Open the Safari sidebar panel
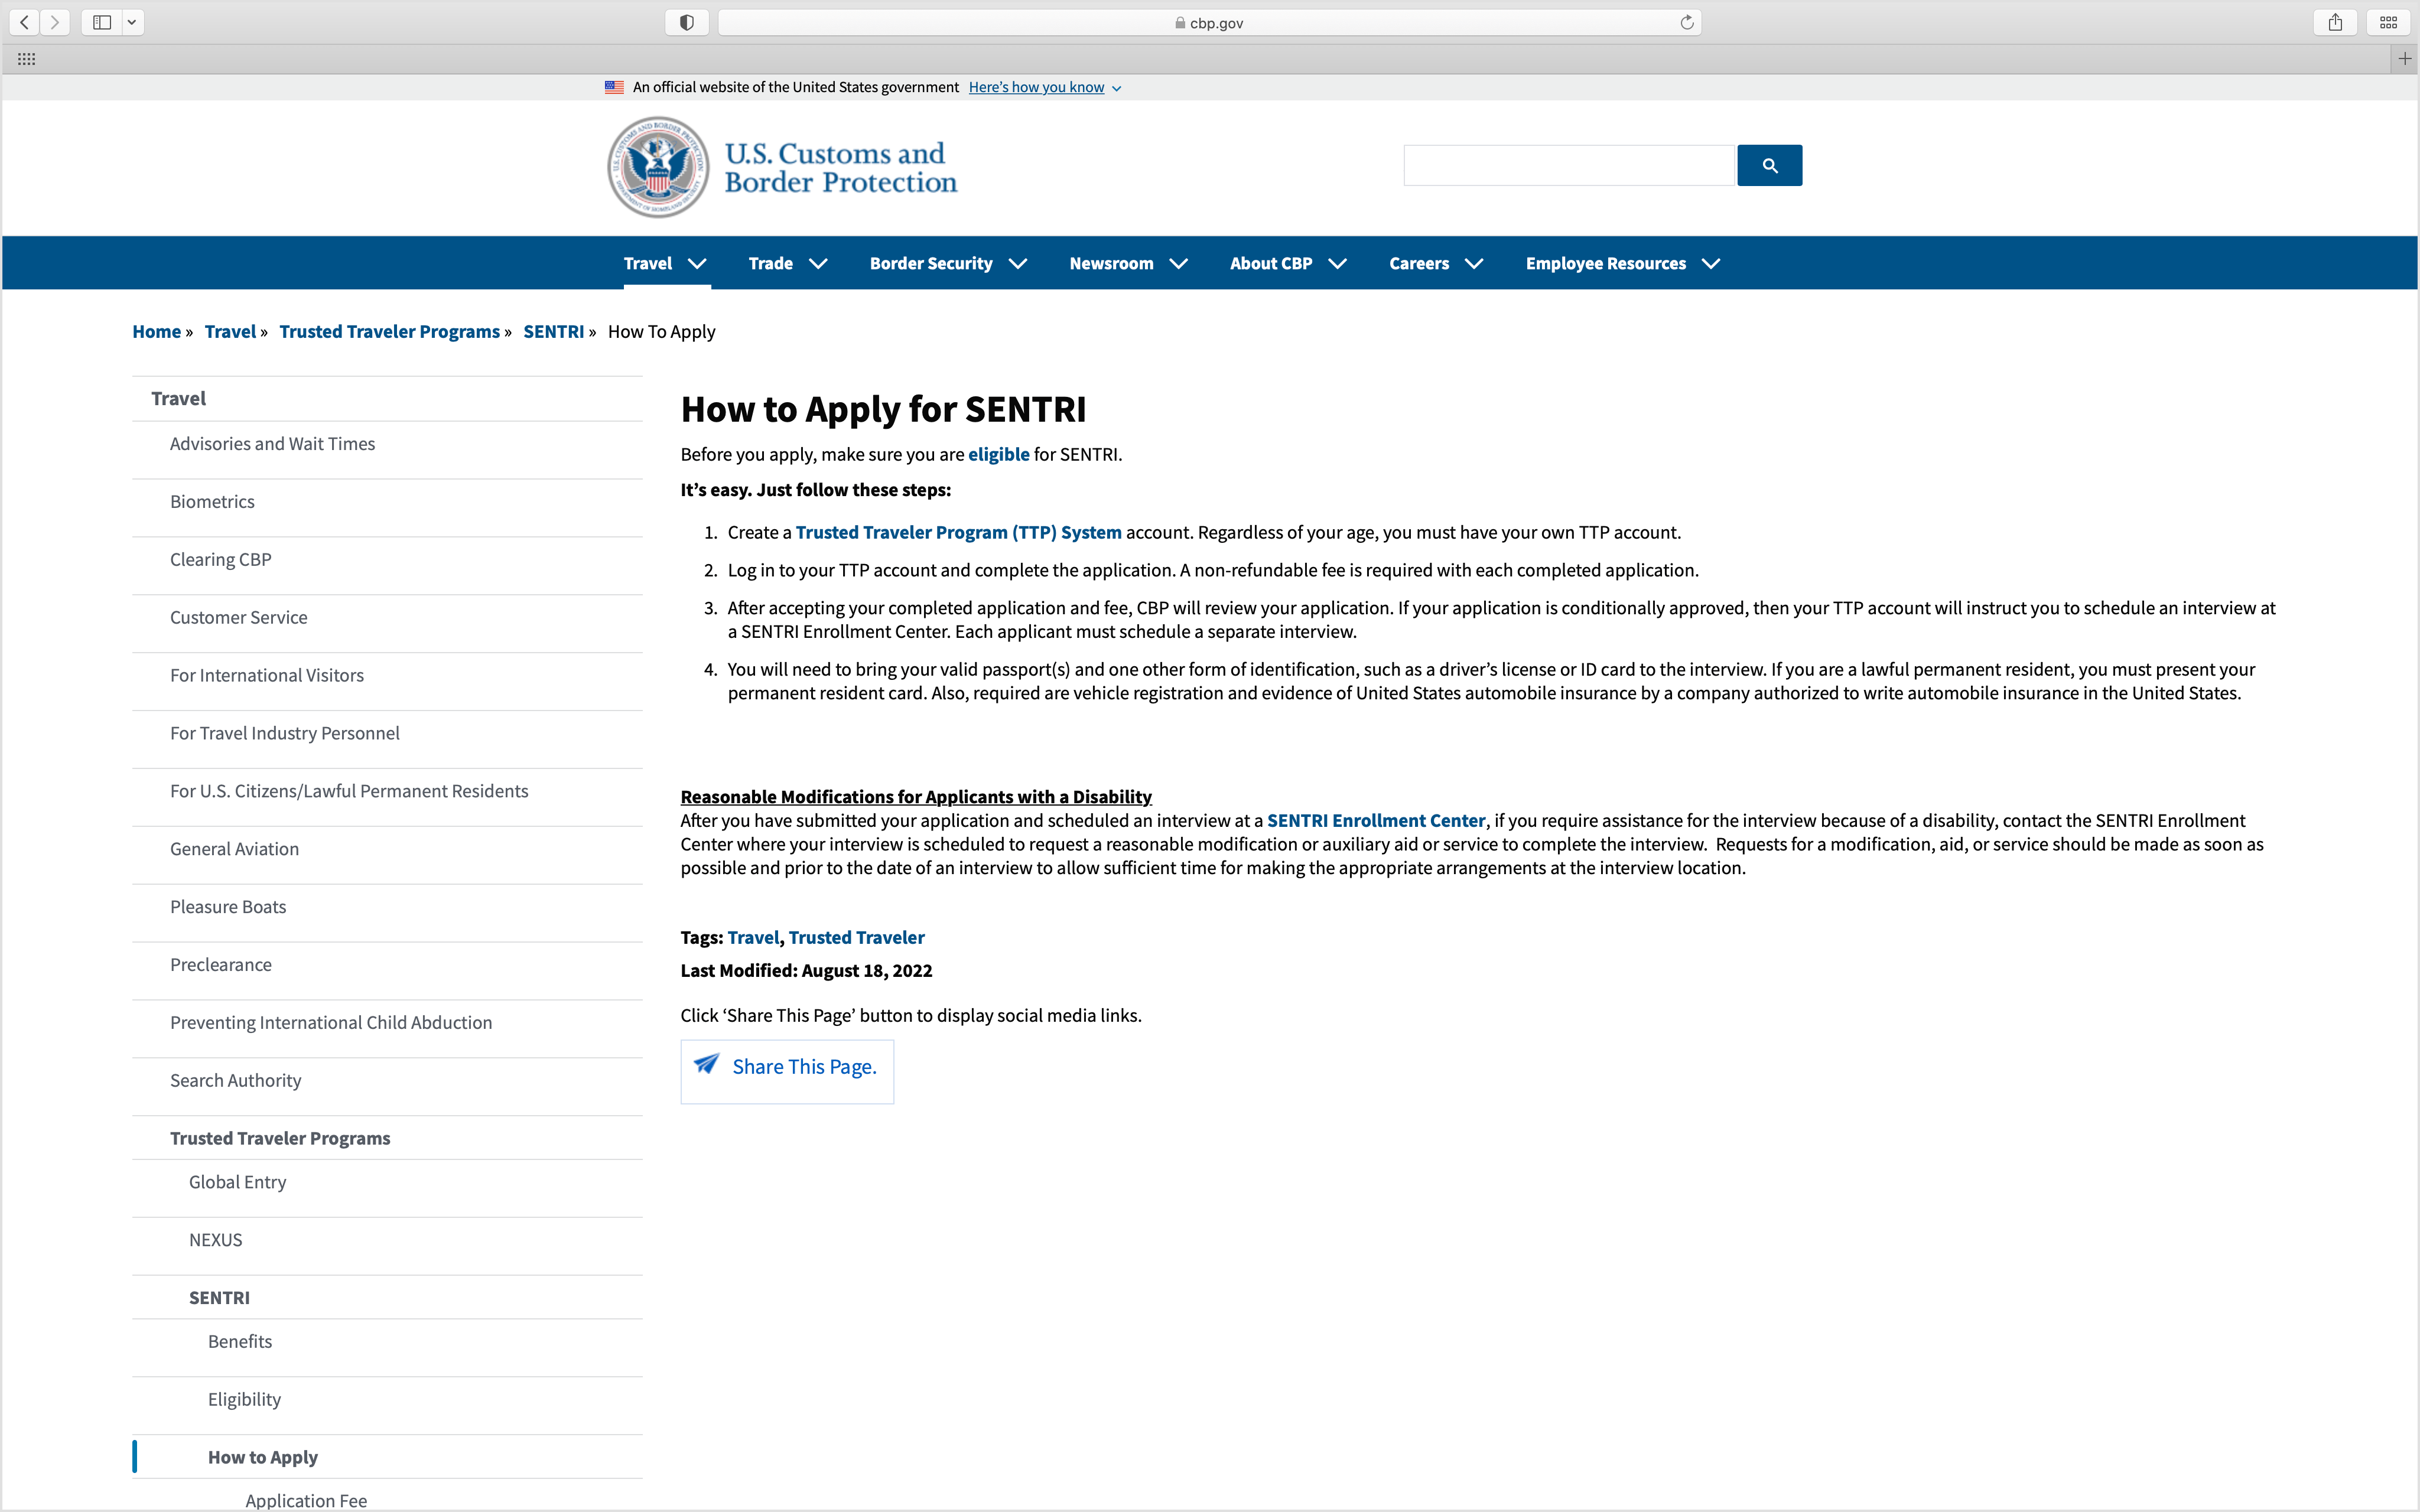The width and height of the screenshot is (2420, 1512). pos(100,22)
